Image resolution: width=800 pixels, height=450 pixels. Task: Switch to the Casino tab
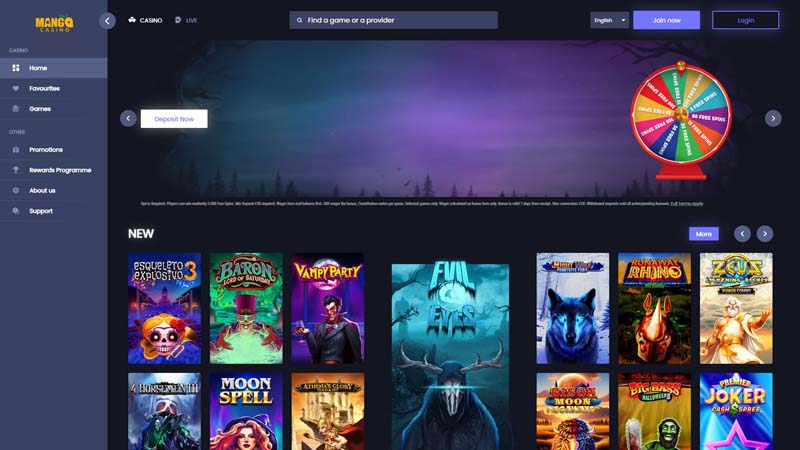pos(145,20)
